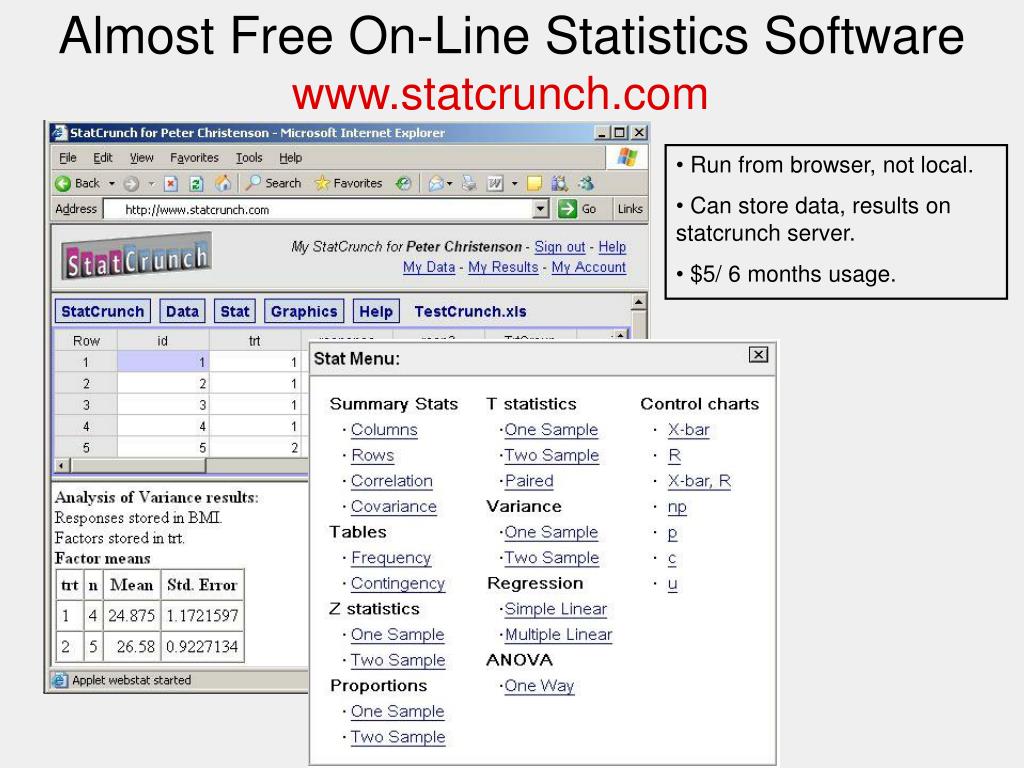
Task: Click the Internet Explorer title bar icon
Action: [59, 133]
